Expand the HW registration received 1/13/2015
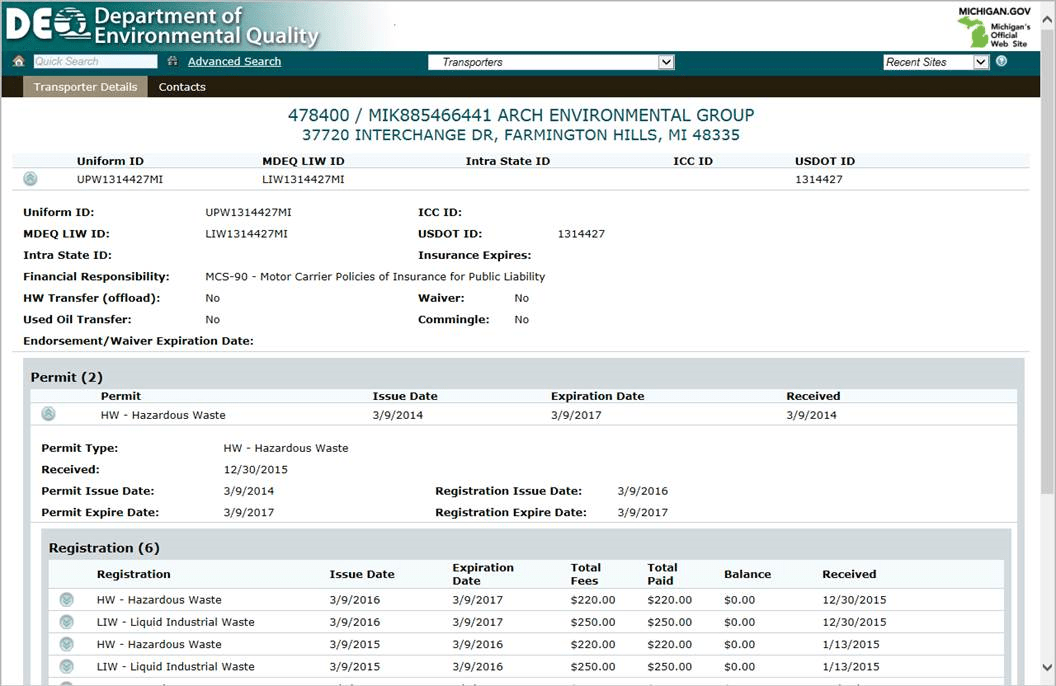This screenshot has height=686, width=1056. [x=66, y=644]
